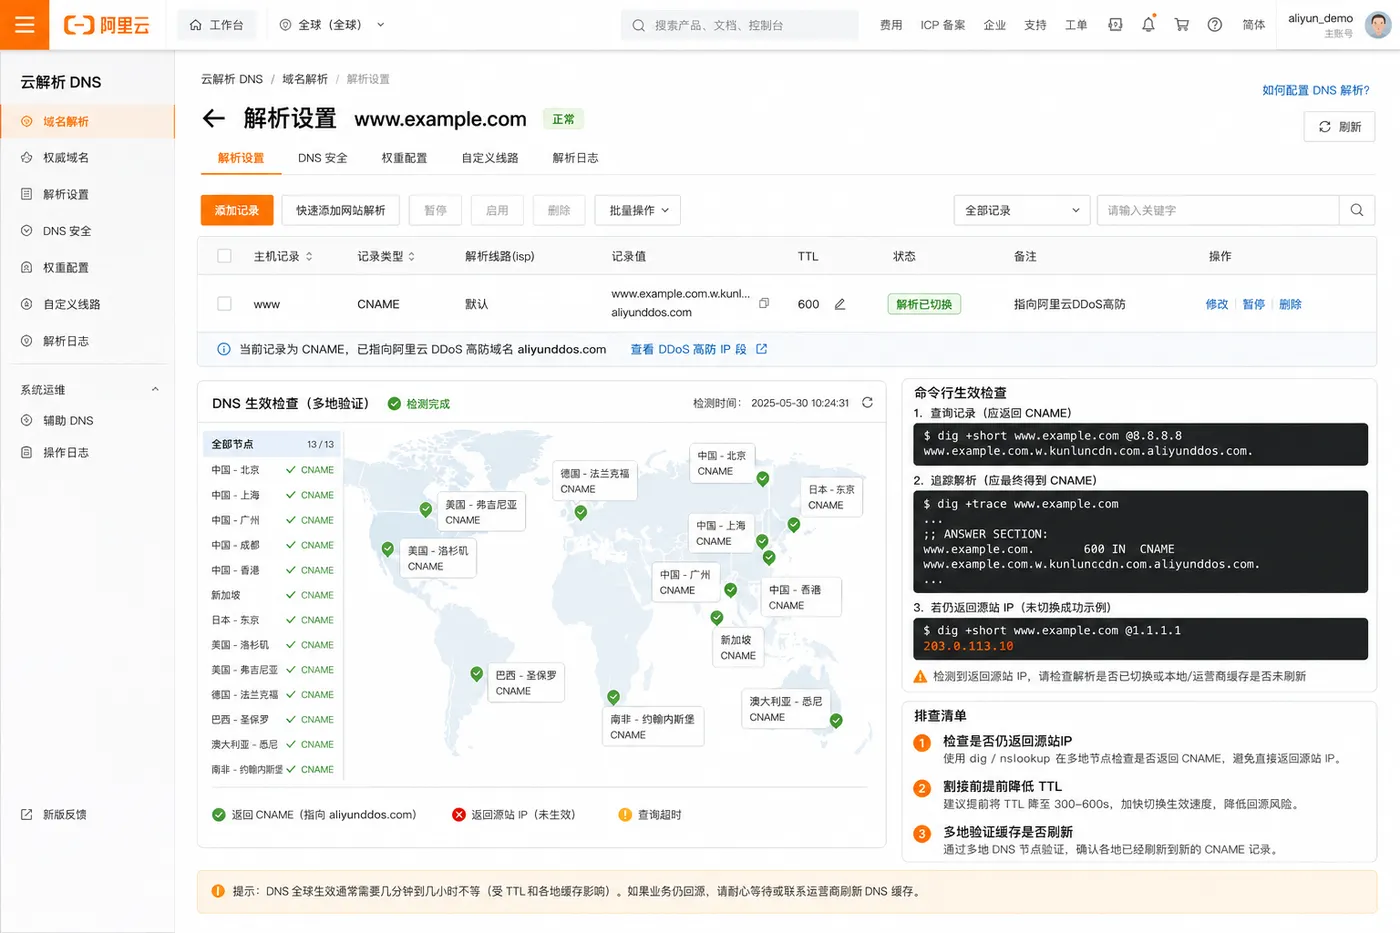Click the notification bell icon
The image size is (1400, 933).
[x=1148, y=25]
